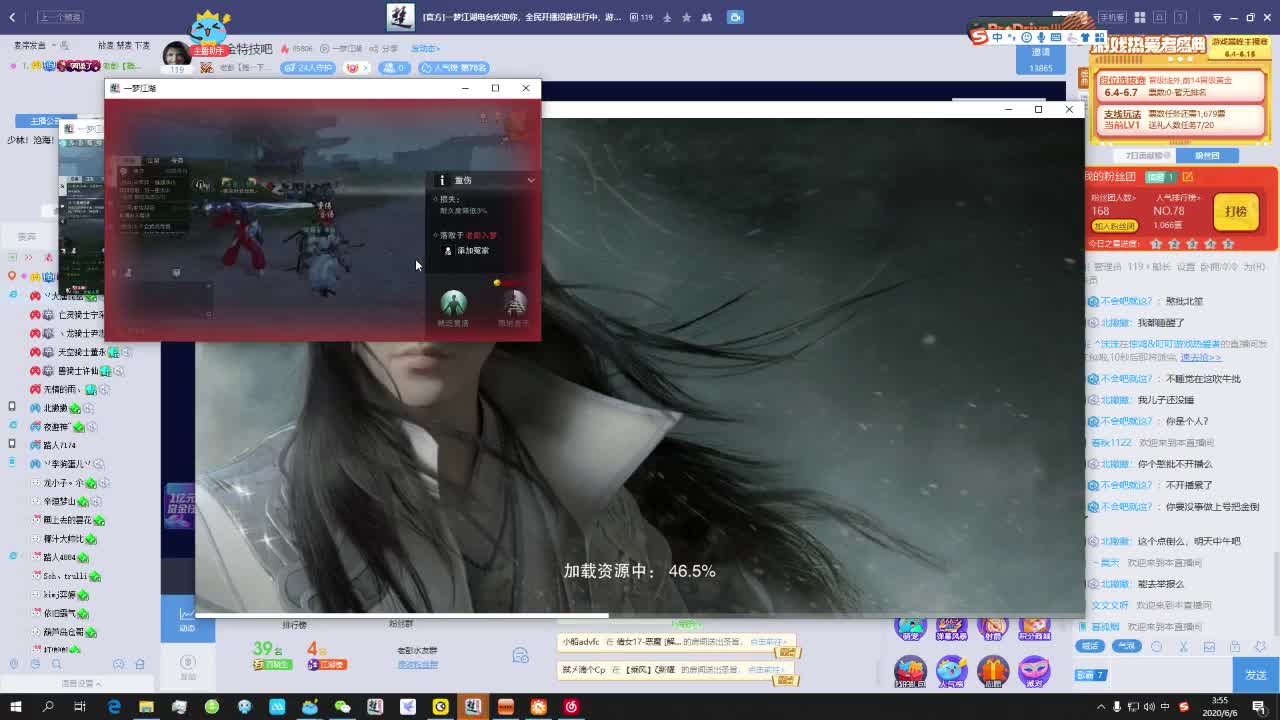
Task: Click the Sogou IME microphone icon
Action: coord(1041,37)
